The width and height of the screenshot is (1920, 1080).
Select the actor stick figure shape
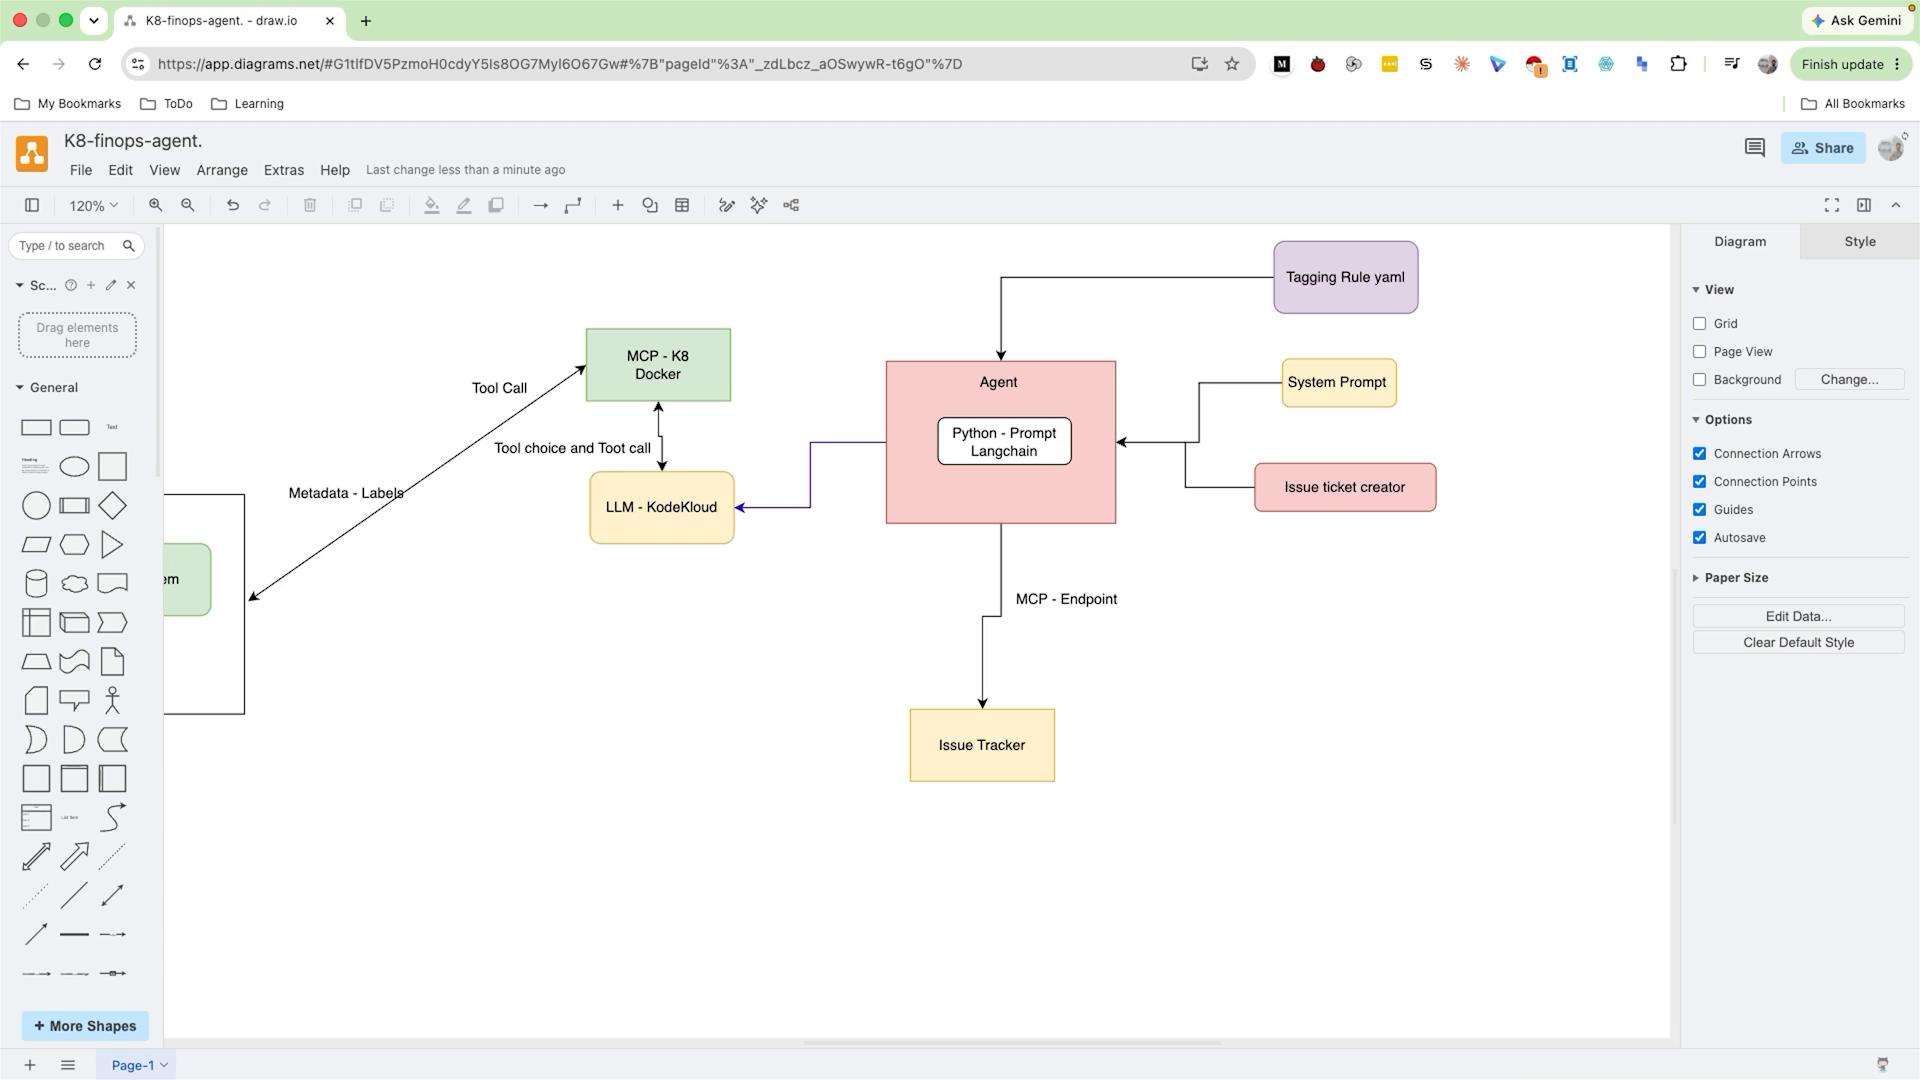tap(112, 700)
